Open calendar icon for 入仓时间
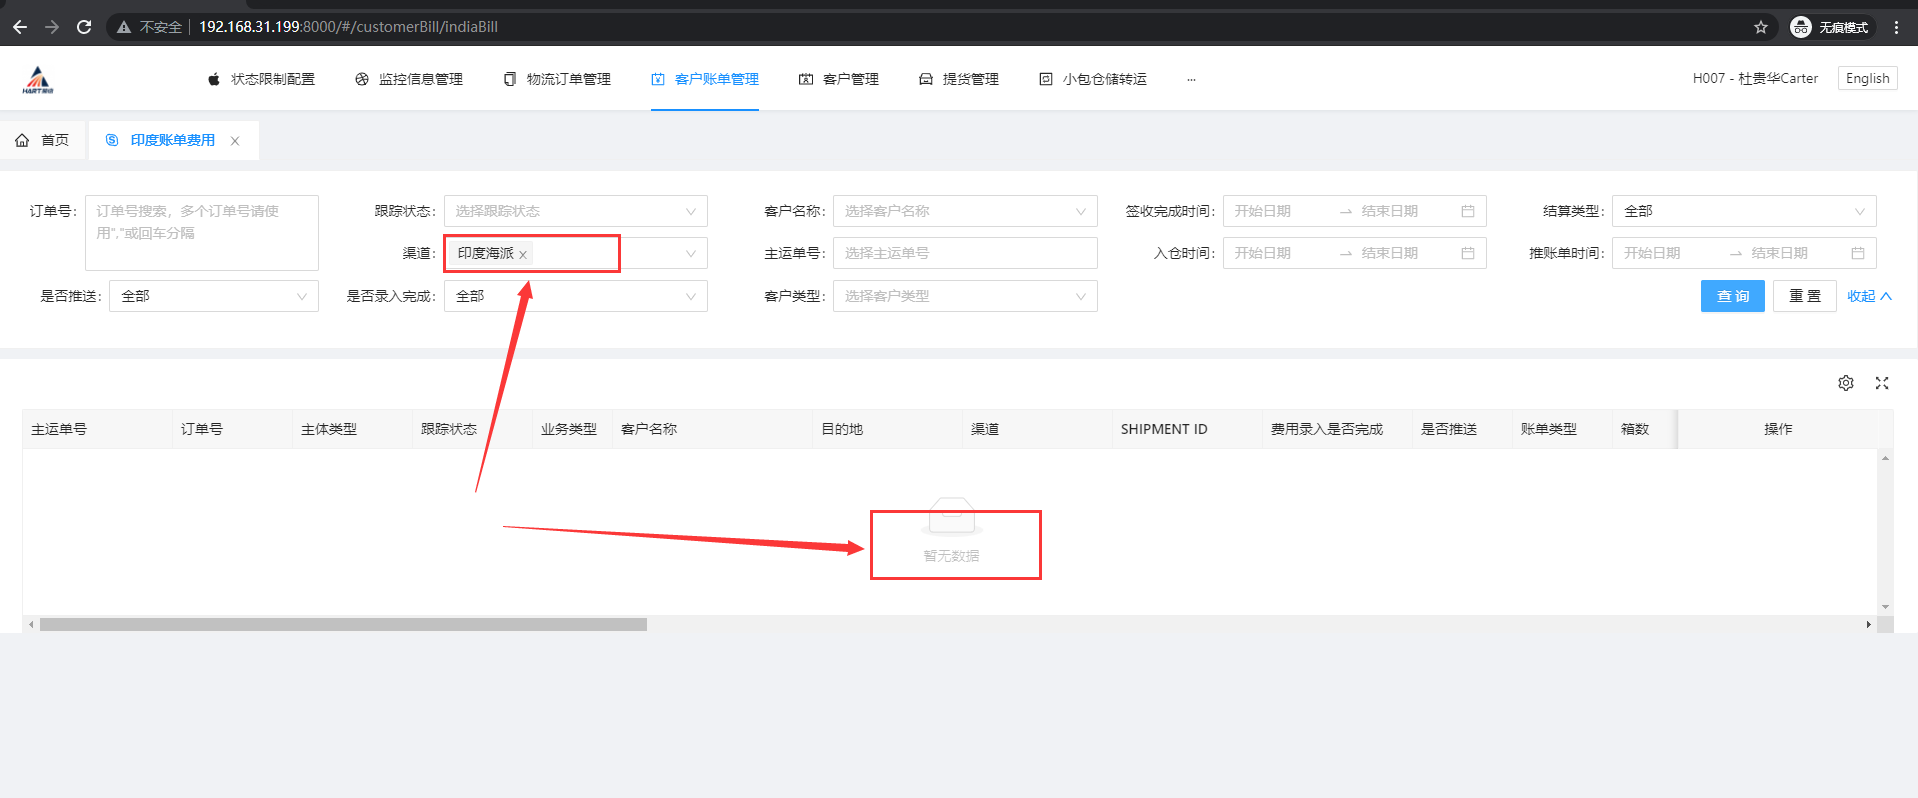 click(x=1467, y=253)
